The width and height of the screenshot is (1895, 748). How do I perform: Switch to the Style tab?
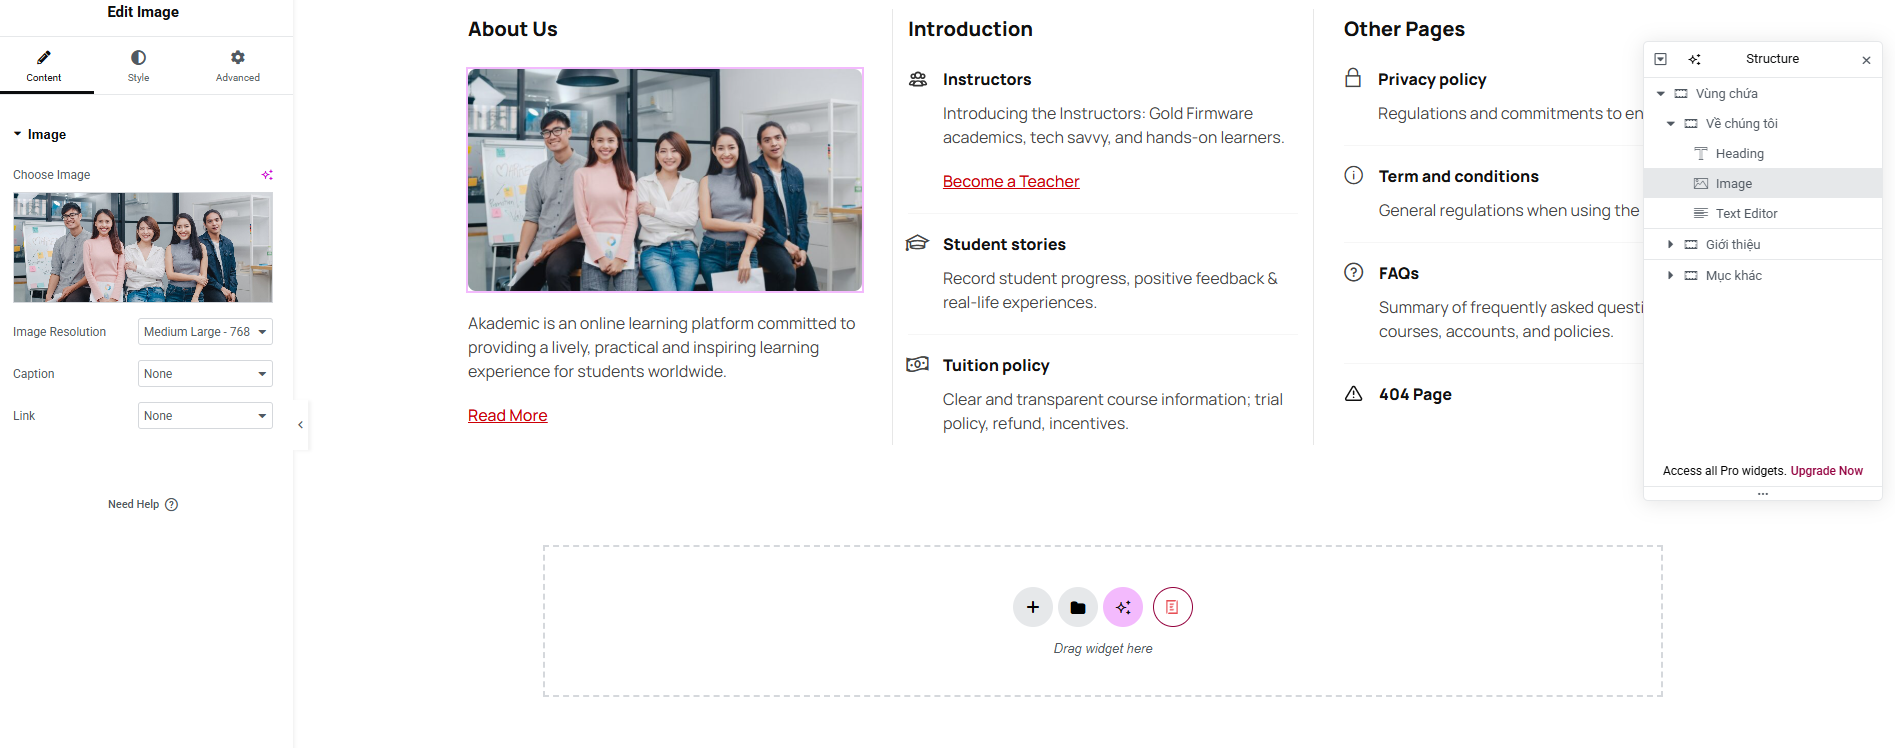(x=138, y=66)
